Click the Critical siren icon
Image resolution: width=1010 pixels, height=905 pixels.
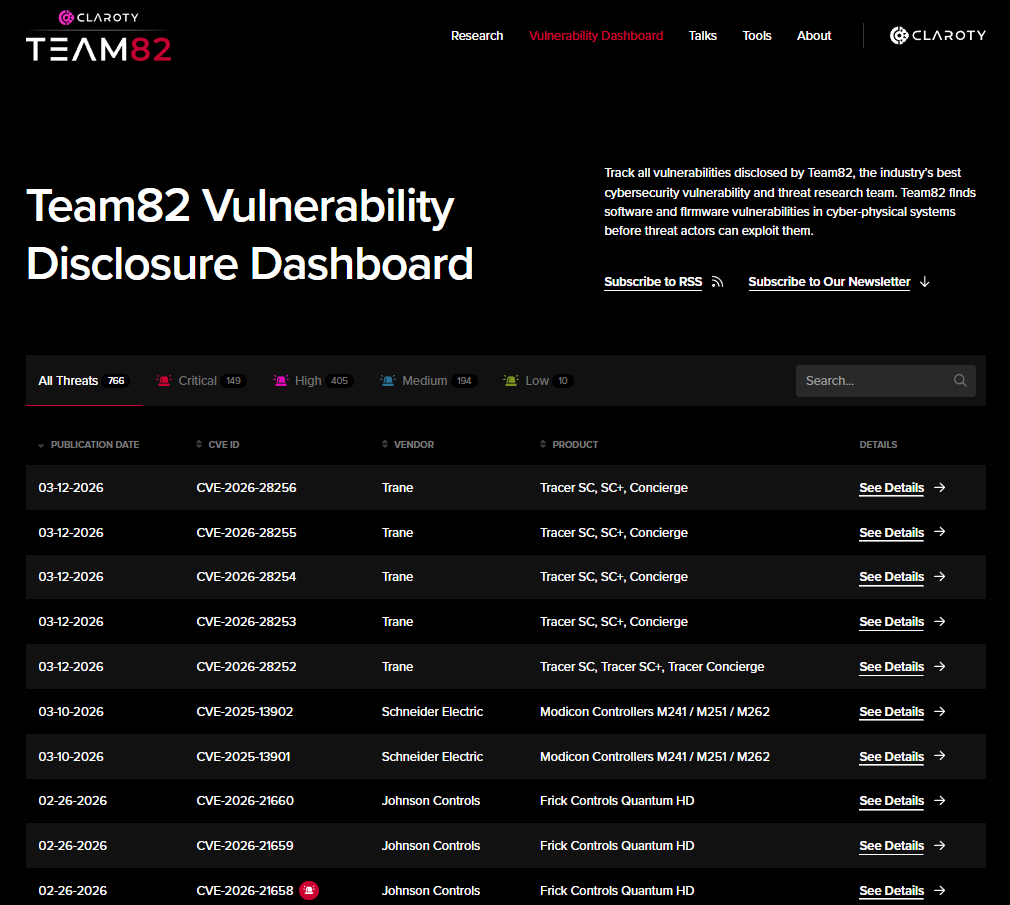(x=164, y=381)
